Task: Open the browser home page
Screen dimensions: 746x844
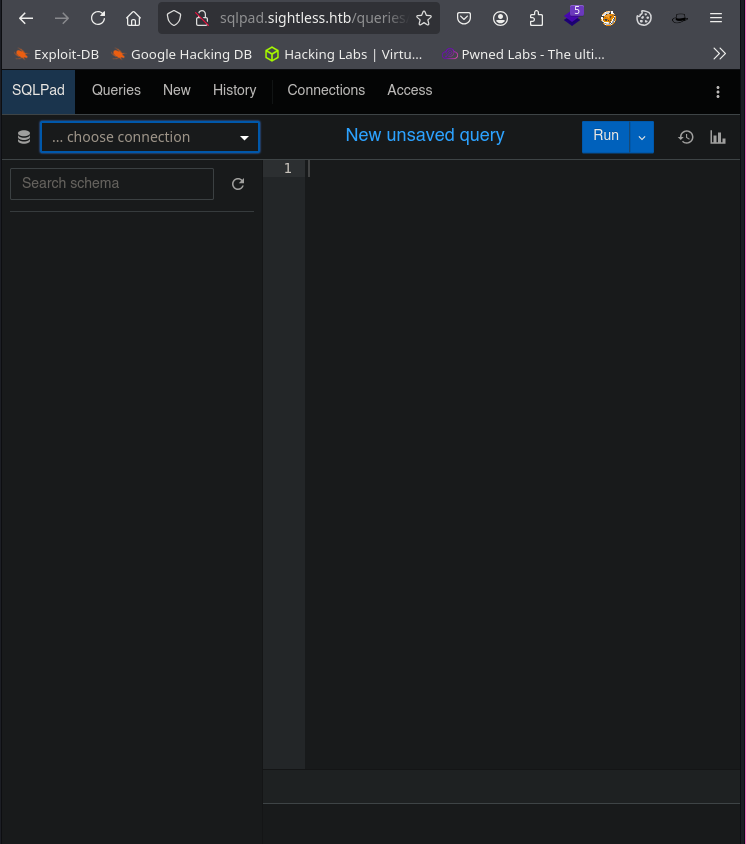Action: 133,19
